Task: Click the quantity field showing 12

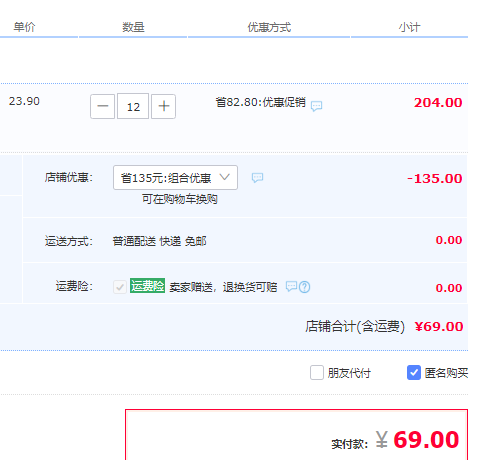Action: click(x=133, y=106)
